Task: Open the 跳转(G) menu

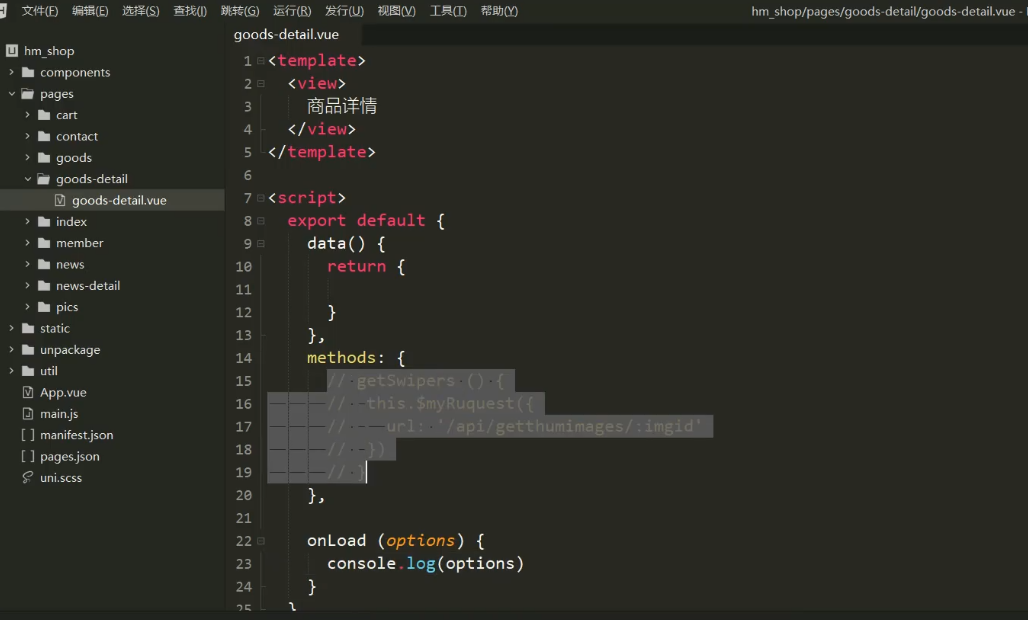Action: pos(240,11)
